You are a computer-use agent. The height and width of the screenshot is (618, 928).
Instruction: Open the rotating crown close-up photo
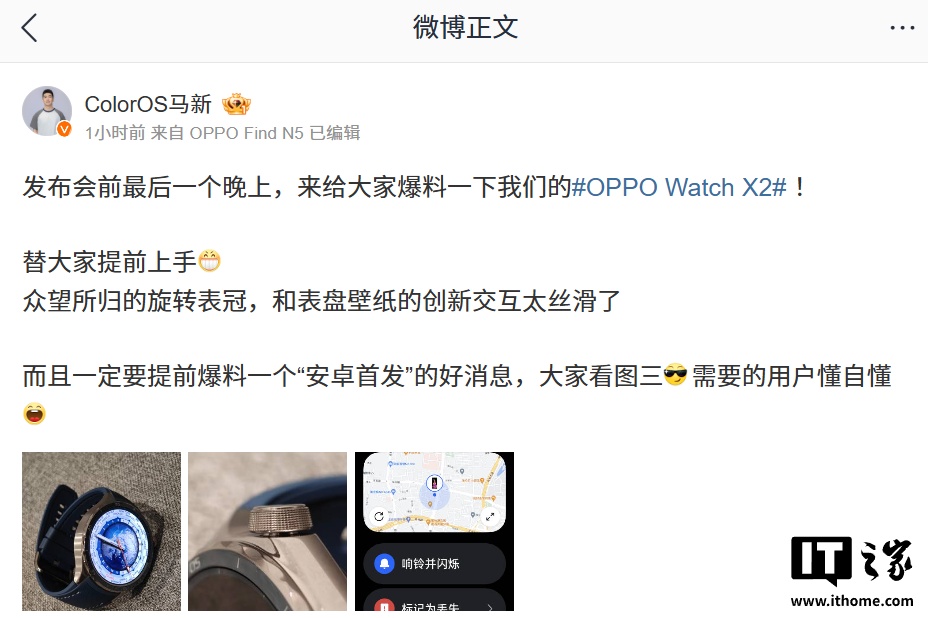pyautogui.click(x=268, y=531)
